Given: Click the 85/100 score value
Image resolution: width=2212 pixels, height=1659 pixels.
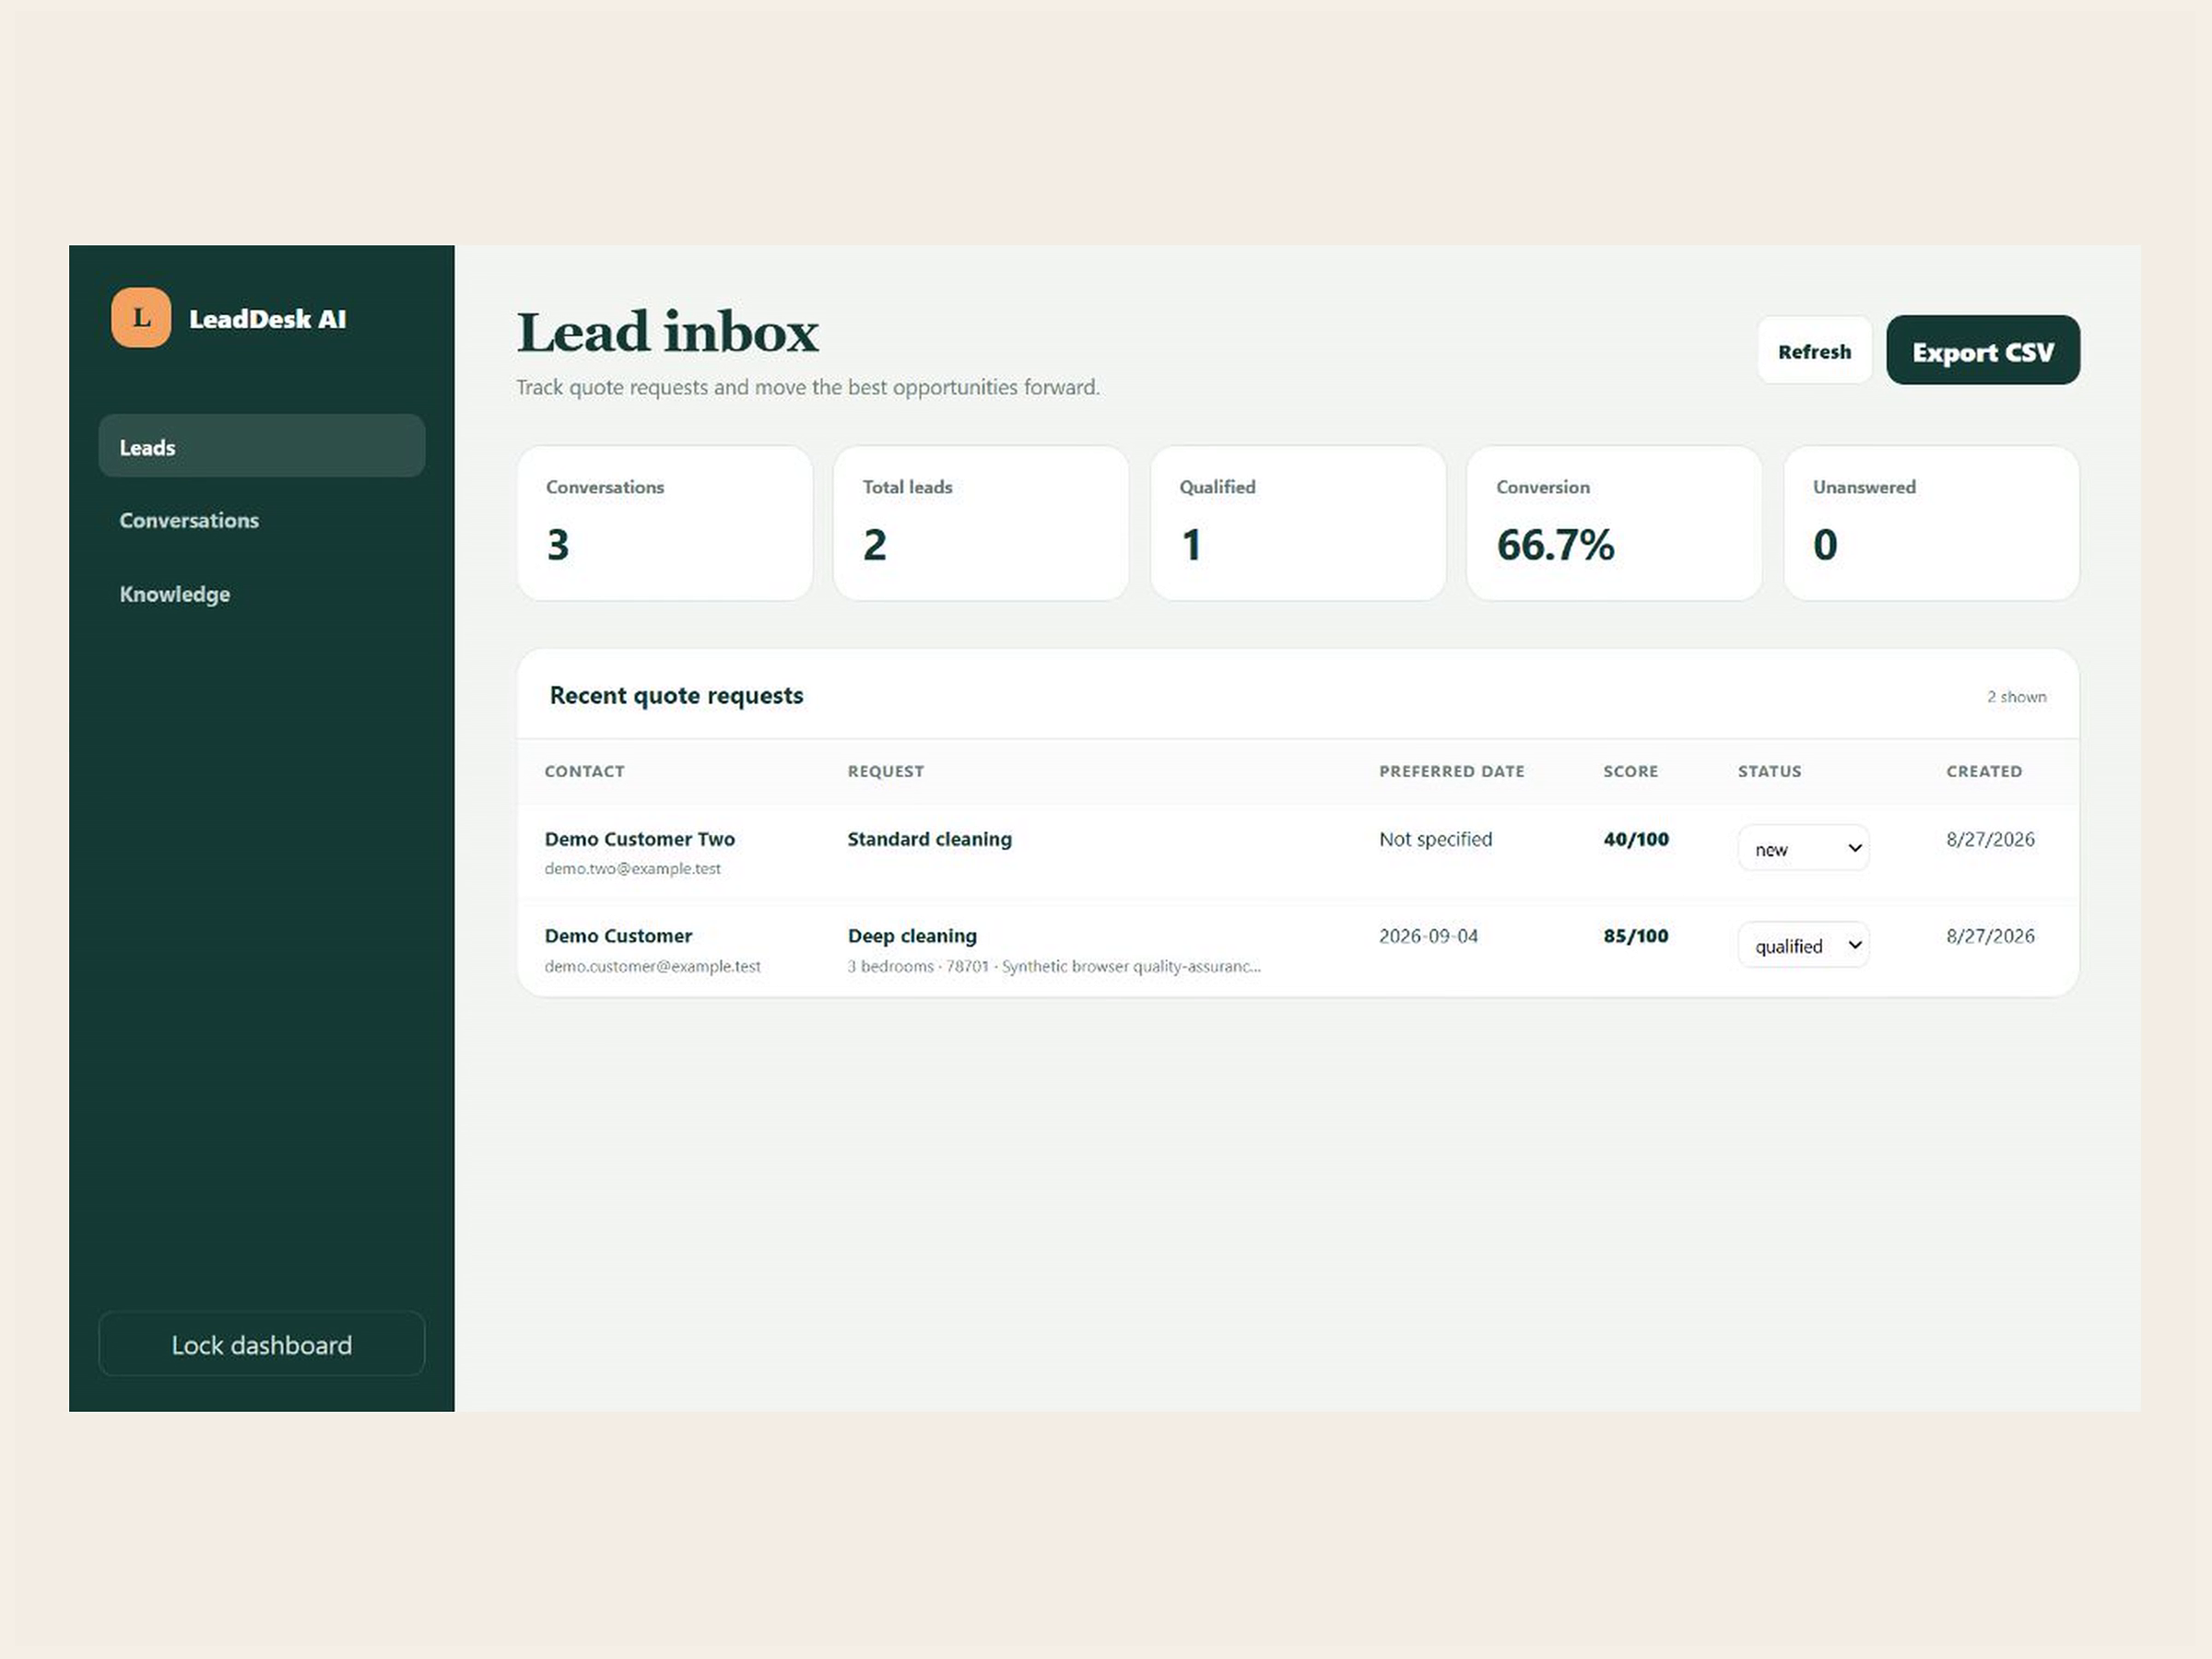Looking at the screenshot, I should 1636,936.
